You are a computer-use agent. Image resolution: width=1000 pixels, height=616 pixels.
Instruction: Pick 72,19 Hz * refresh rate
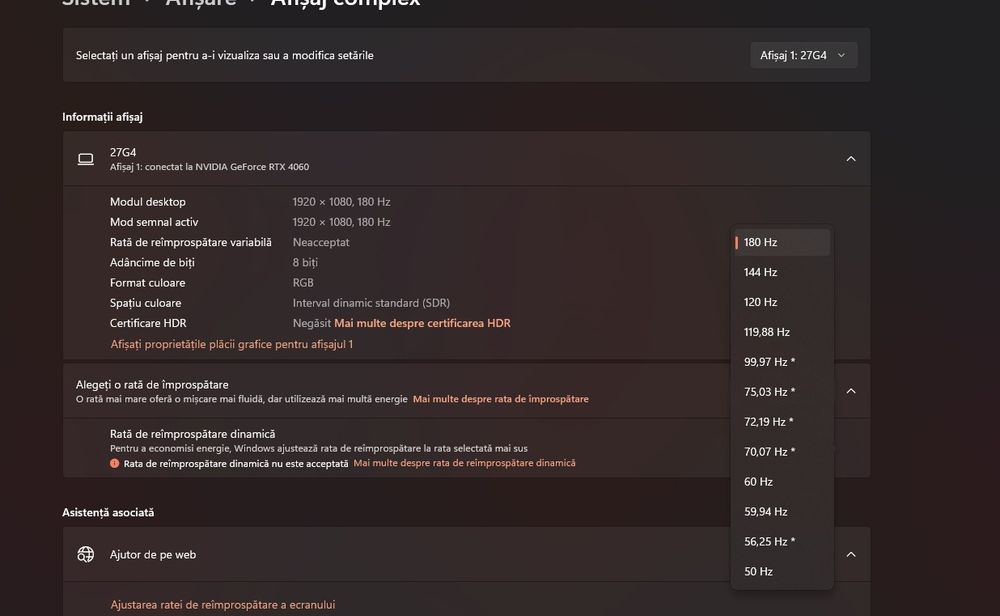click(782, 422)
